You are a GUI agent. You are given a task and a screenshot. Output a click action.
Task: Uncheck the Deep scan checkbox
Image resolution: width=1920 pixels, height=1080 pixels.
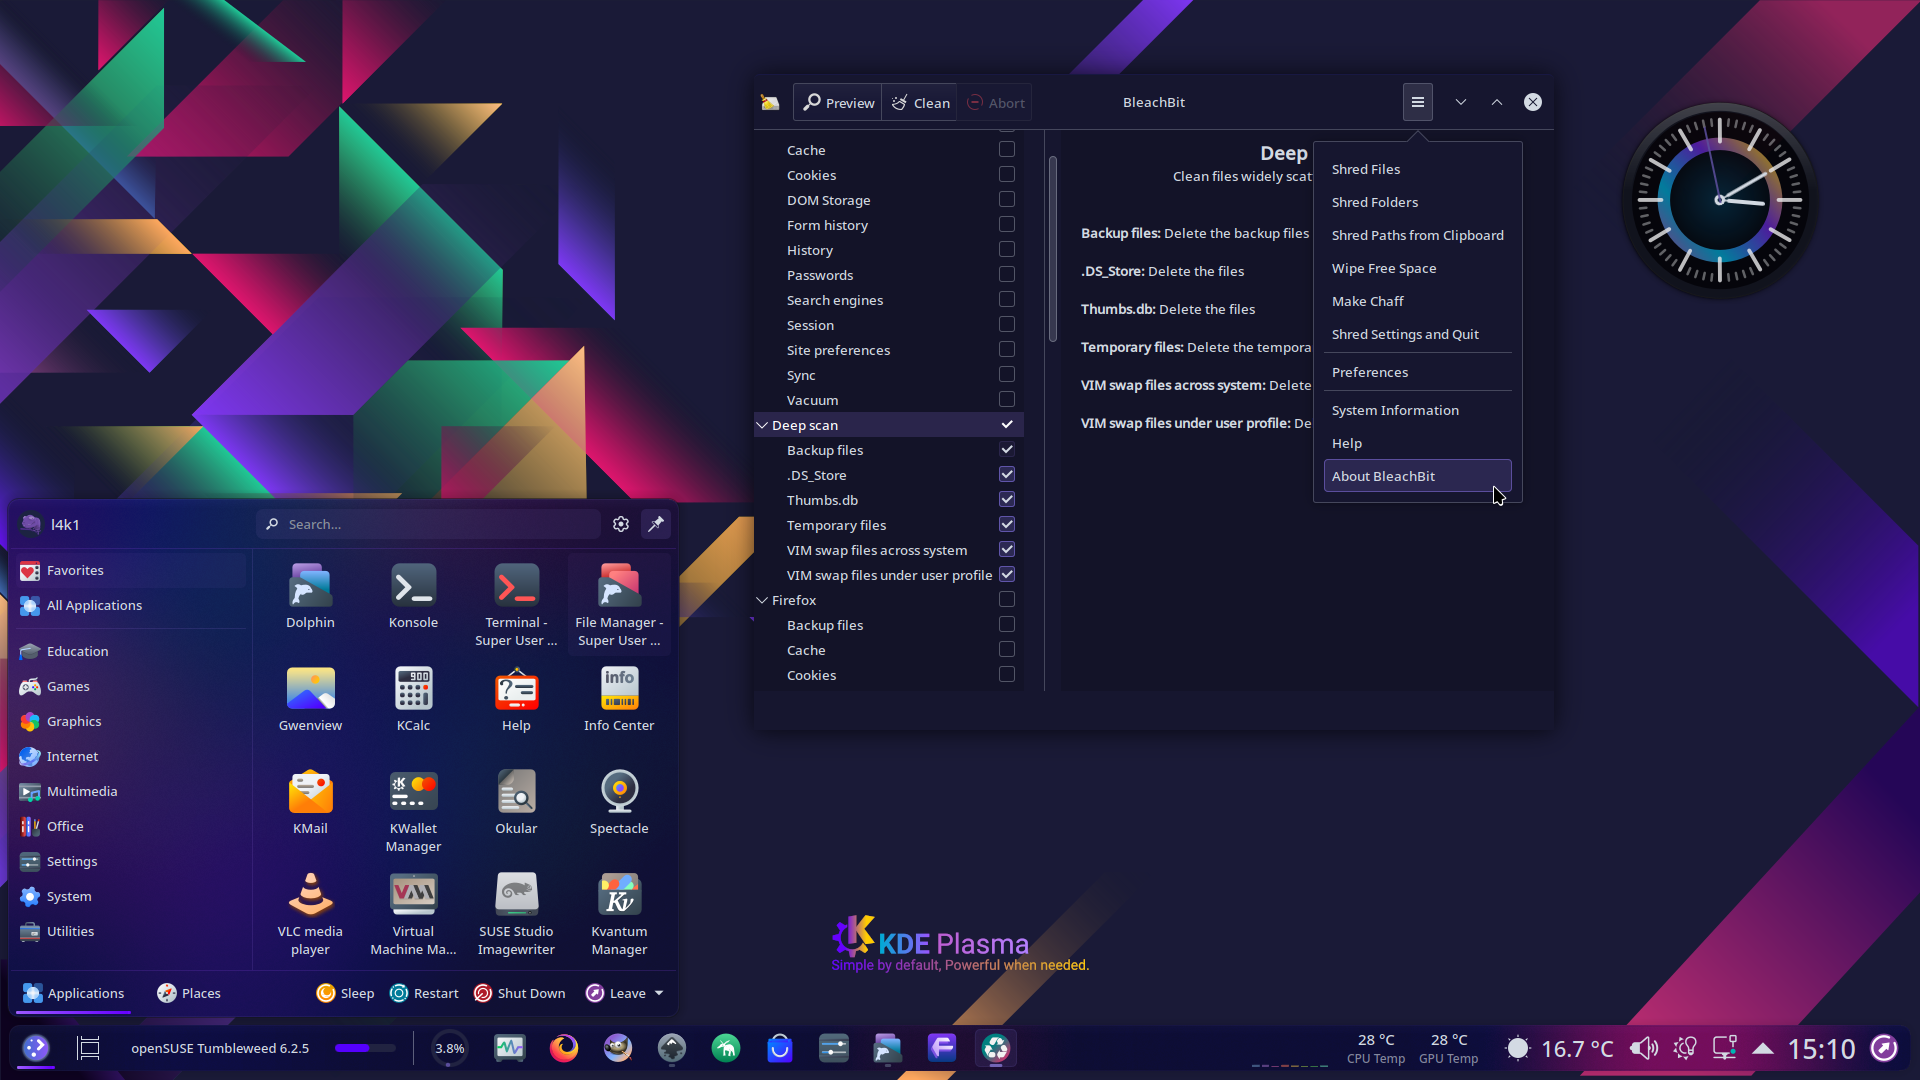click(1007, 424)
